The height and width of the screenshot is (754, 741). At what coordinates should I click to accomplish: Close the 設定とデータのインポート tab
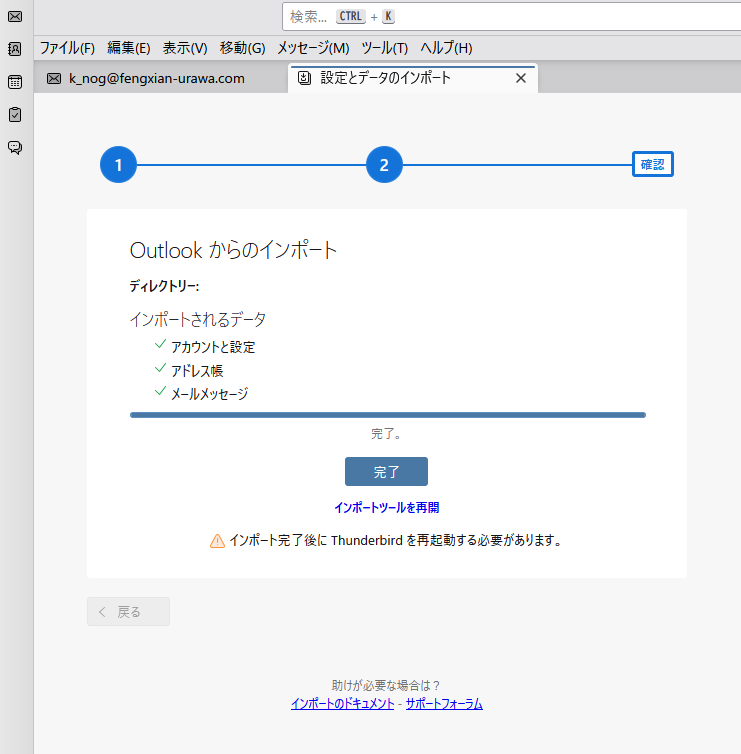(520, 78)
